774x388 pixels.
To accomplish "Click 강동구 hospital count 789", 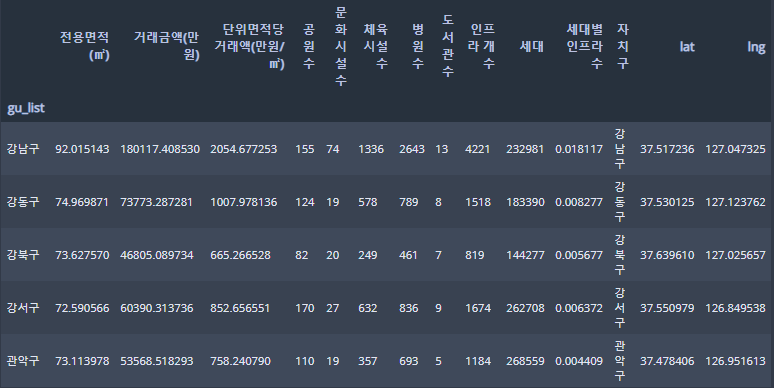I will [x=409, y=202].
